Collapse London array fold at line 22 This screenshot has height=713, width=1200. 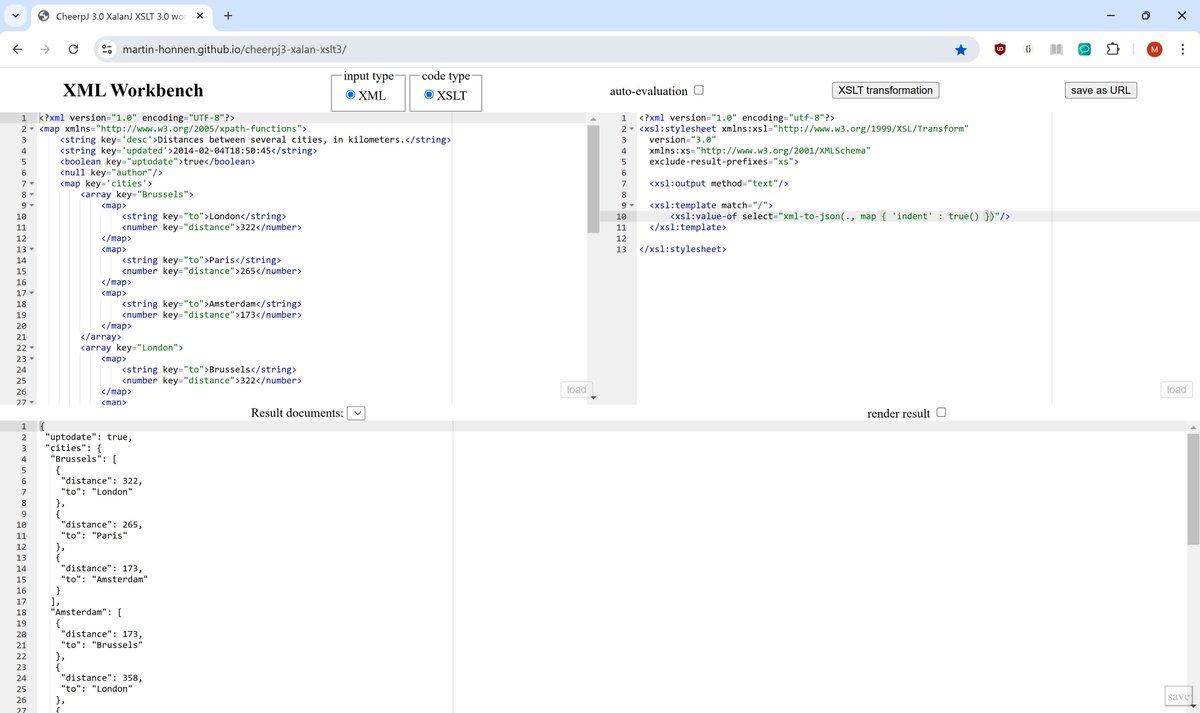pyautogui.click(x=32, y=347)
